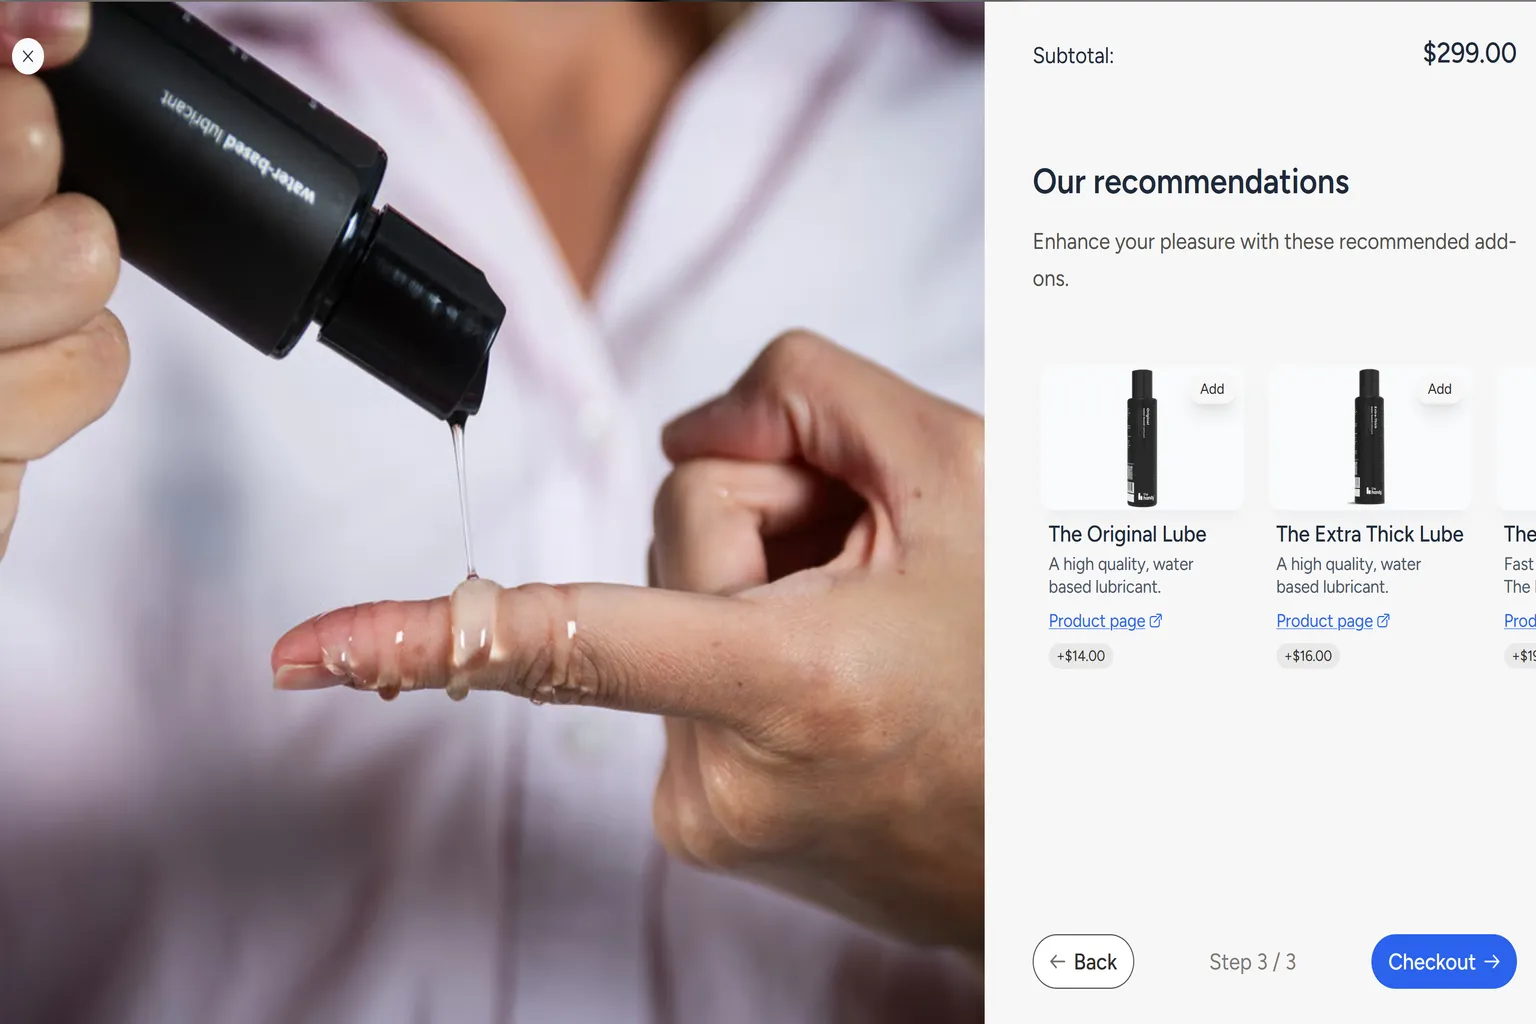The width and height of the screenshot is (1536, 1024).
Task: Add The Extra Thick Lube to order
Action: [x=1439, y=389]
